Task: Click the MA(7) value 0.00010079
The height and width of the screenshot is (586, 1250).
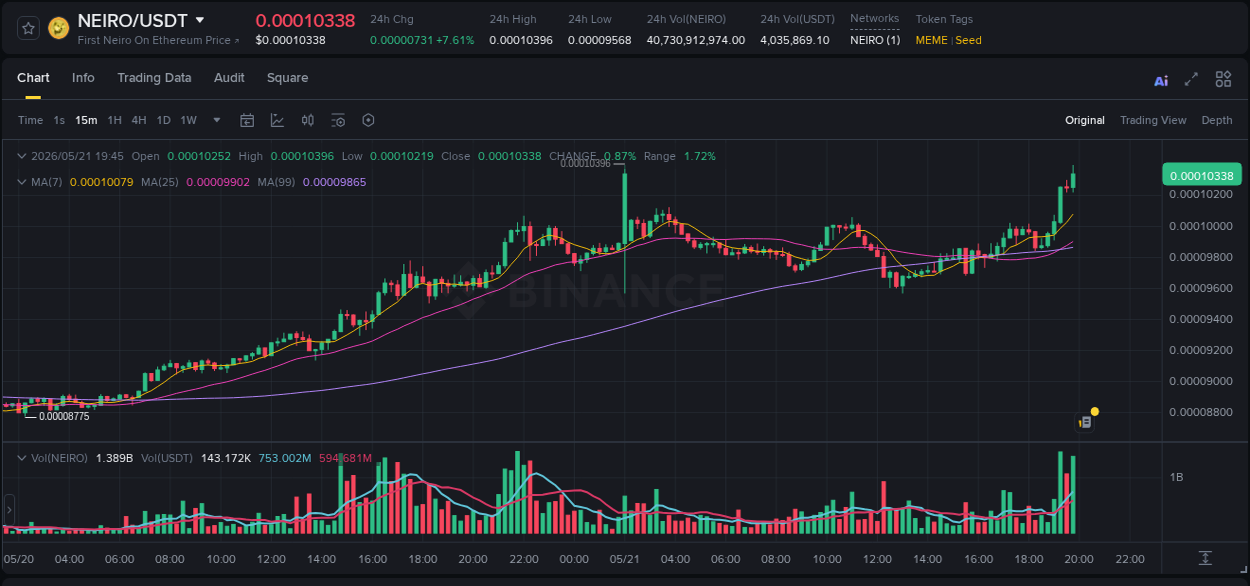Action: point(101,182)
